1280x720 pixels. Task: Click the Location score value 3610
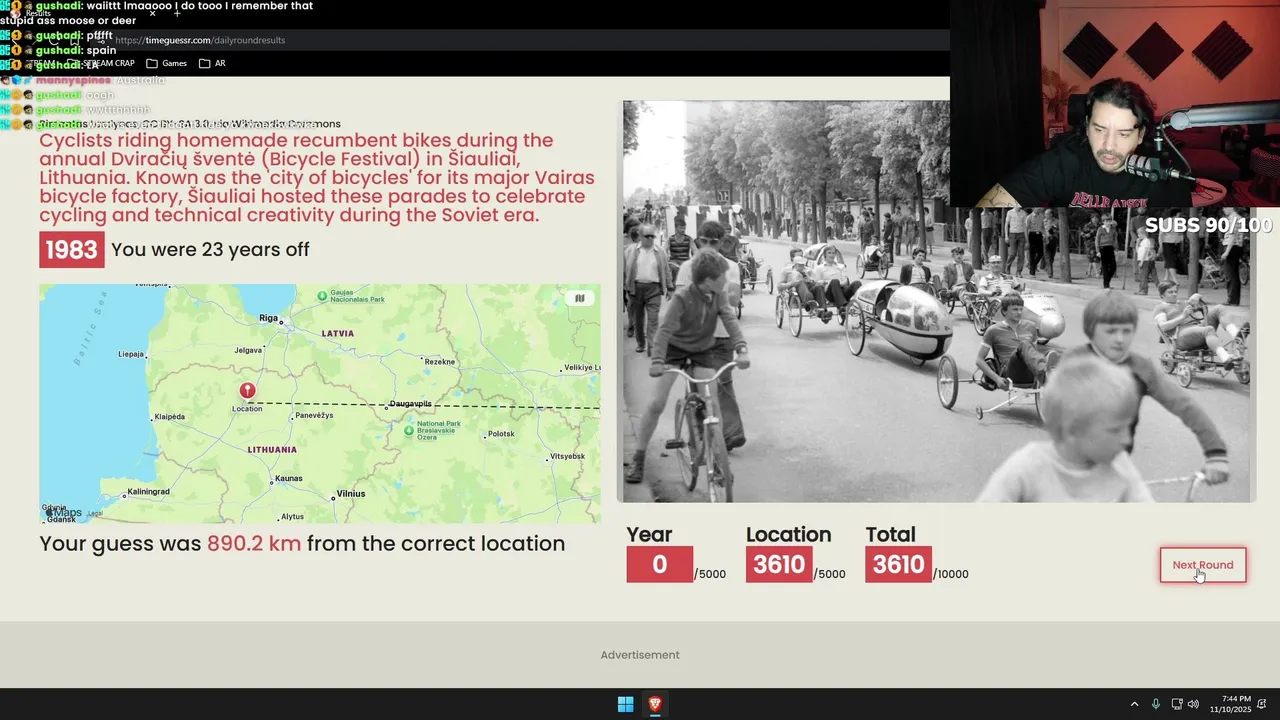click(x=779, y=565)
